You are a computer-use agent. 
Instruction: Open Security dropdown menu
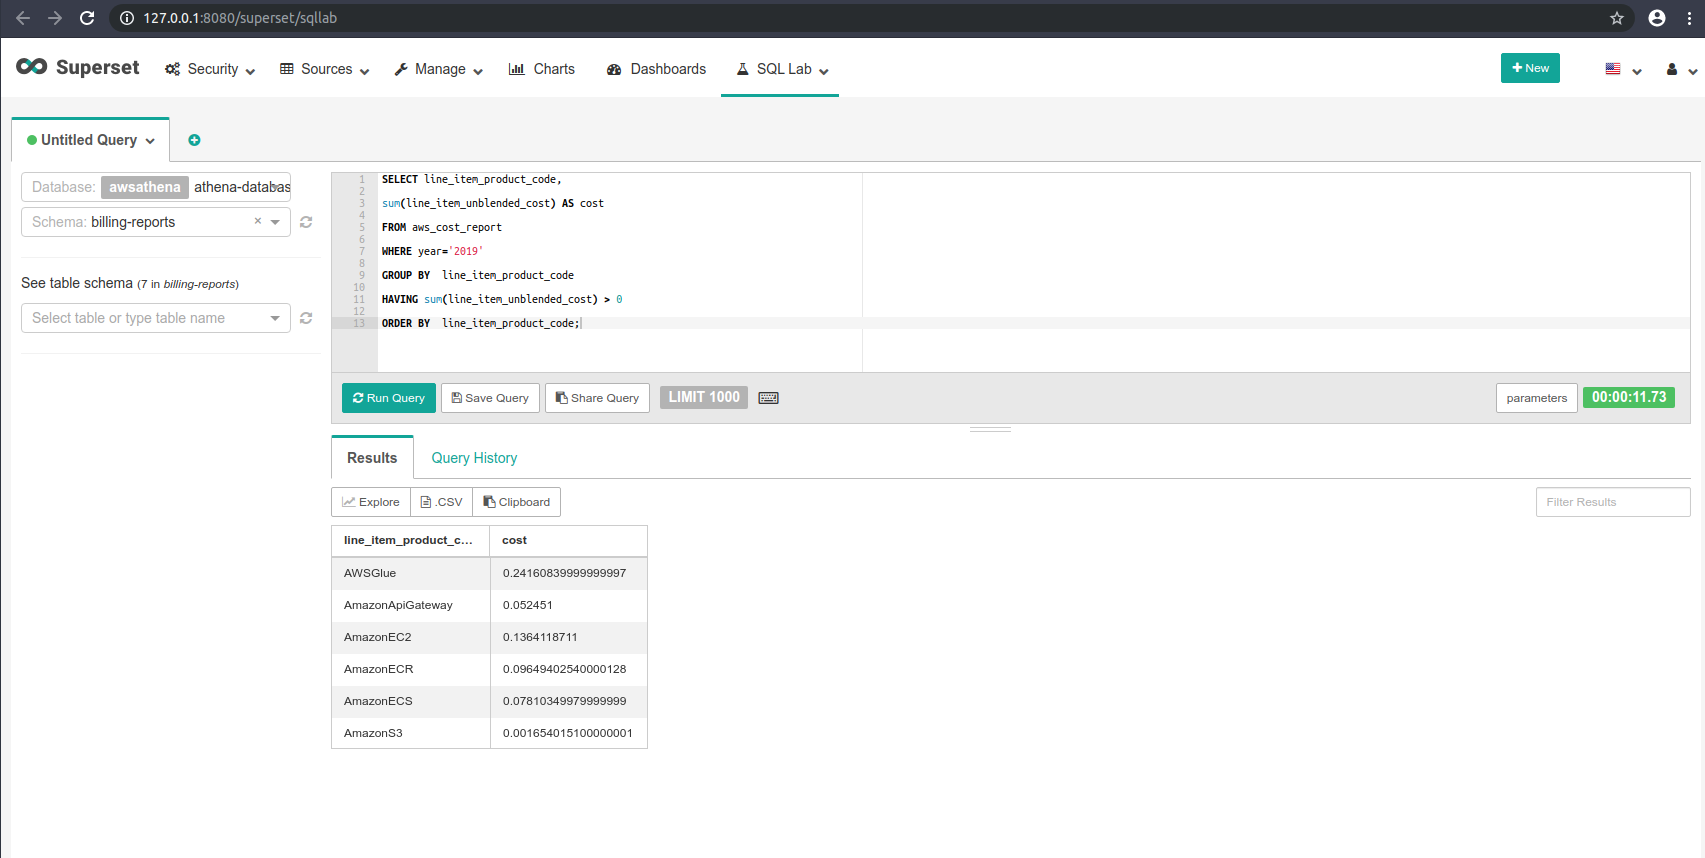click(210, 69)
